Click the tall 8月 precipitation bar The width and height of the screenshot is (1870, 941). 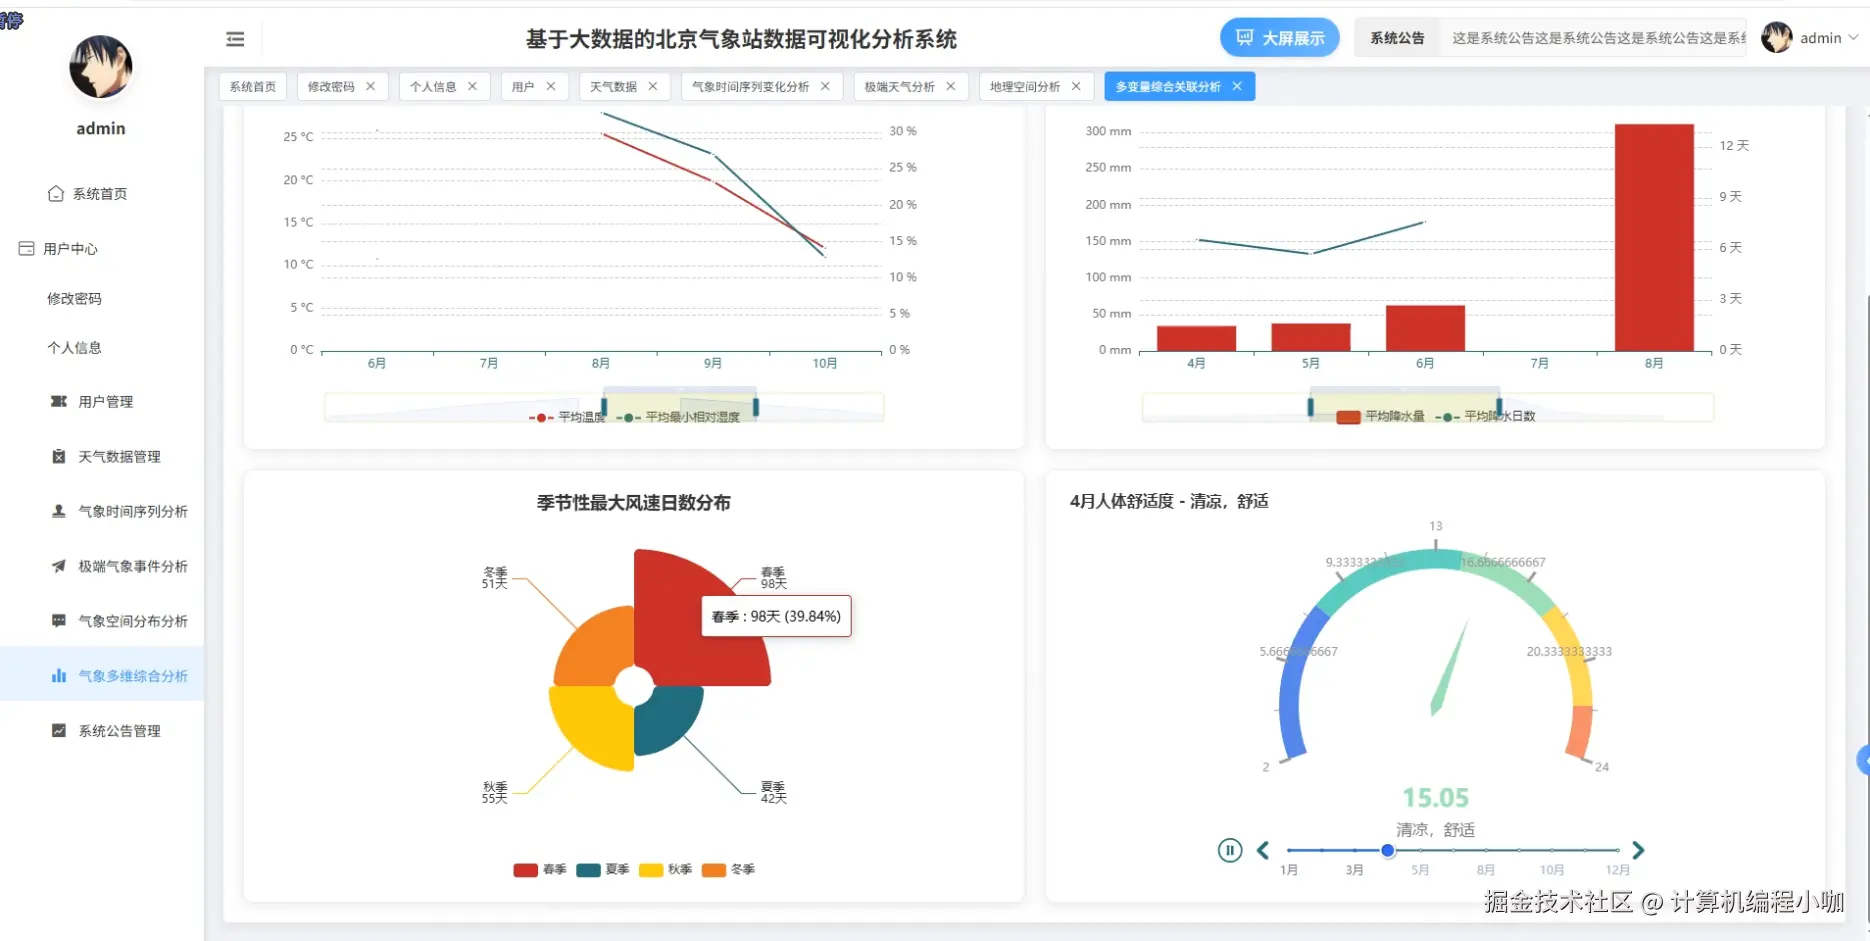pyautogui.click(x=1654, y=237)
